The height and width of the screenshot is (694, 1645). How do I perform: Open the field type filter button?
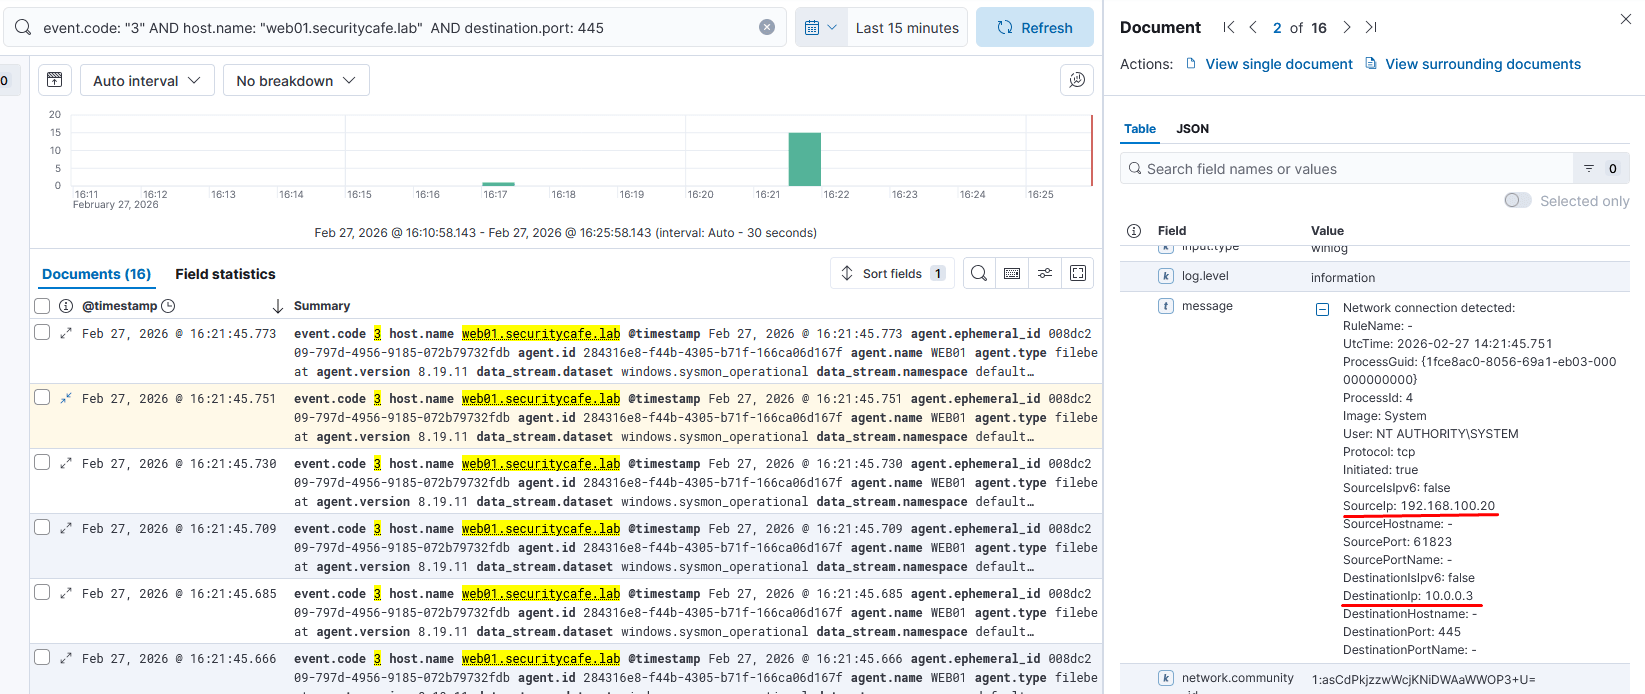pos(1601,168)
